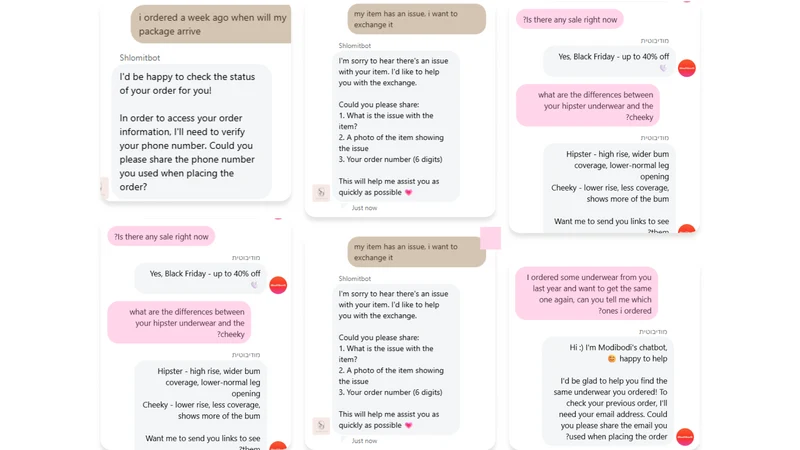
Task: Click the Hipster and Cheeky description reply in the bottom-left chat
Action: coord(201,406)
